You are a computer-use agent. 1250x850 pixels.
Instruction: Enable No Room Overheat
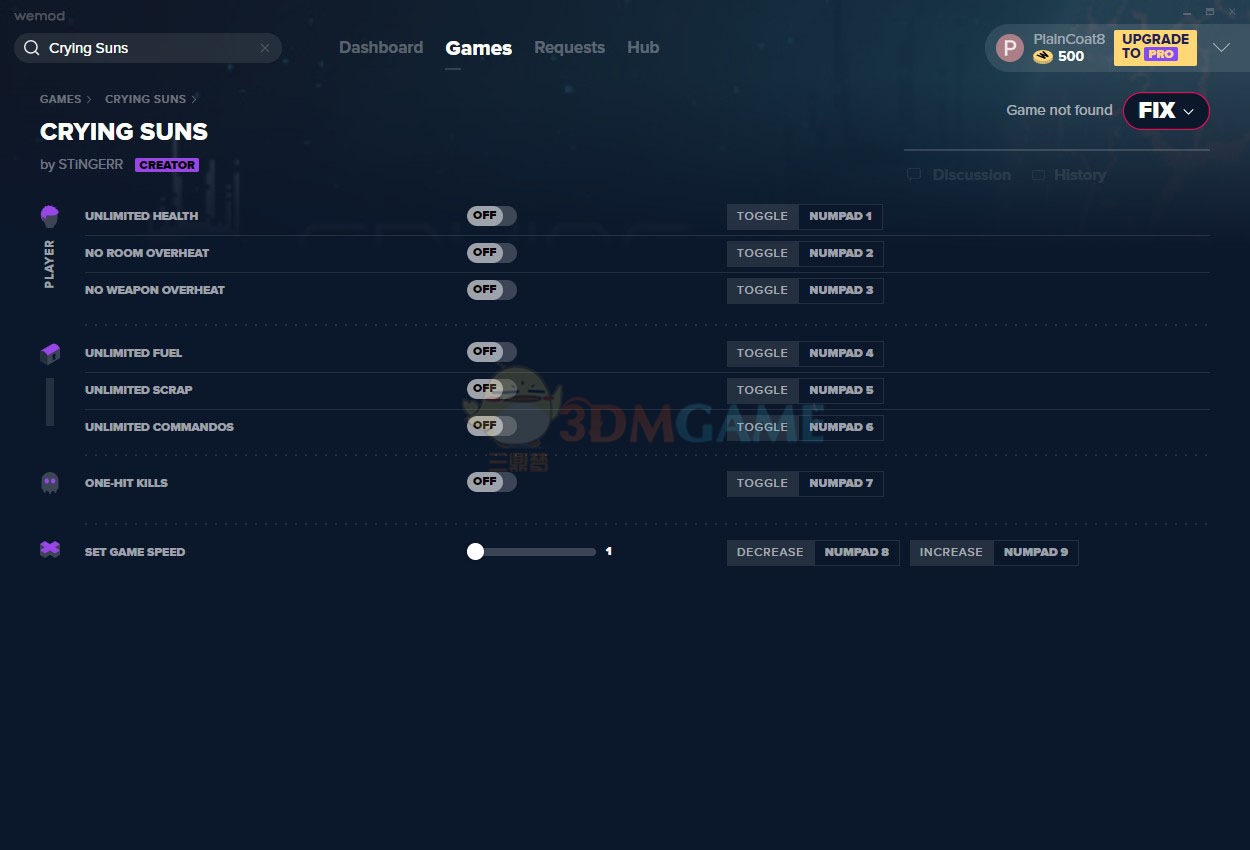(x=492, y=253)
